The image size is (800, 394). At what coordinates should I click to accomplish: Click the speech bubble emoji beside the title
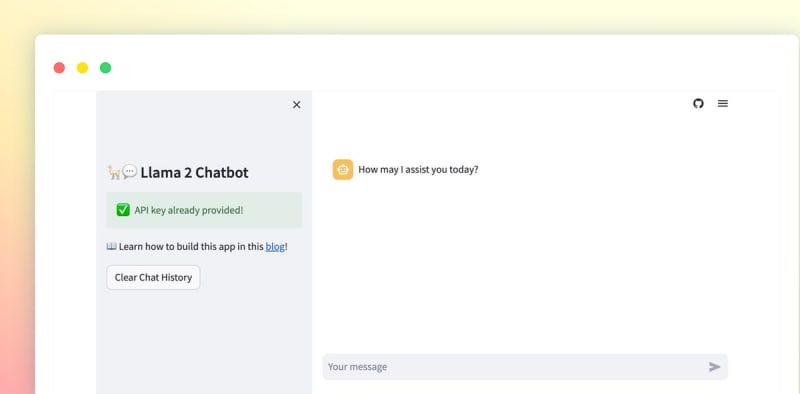point(130,171)
